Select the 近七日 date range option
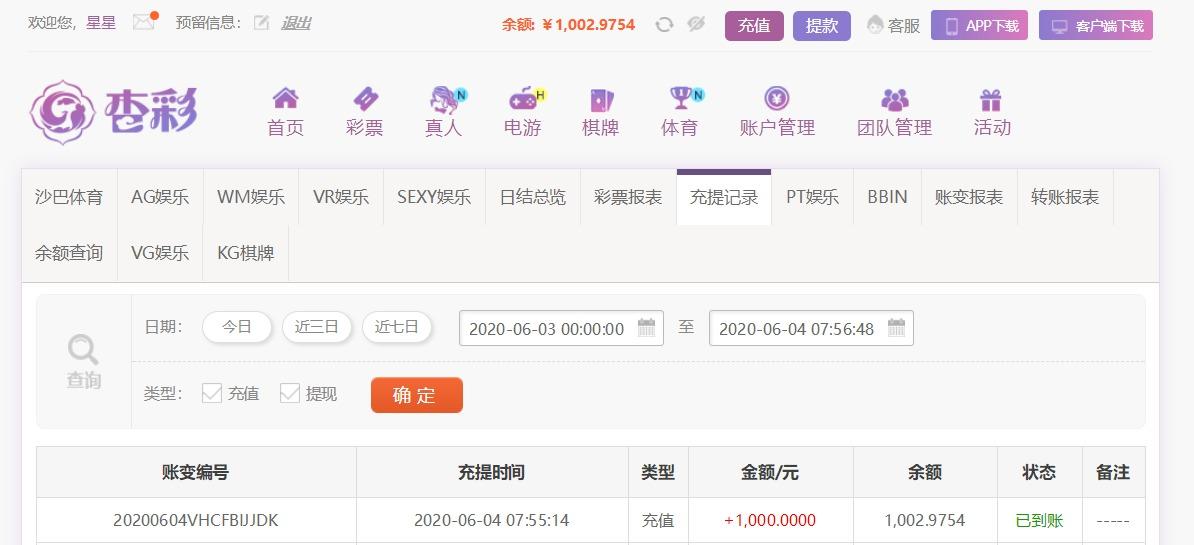This screenshot has height=545, width=1194. click(x=397, y=327)
